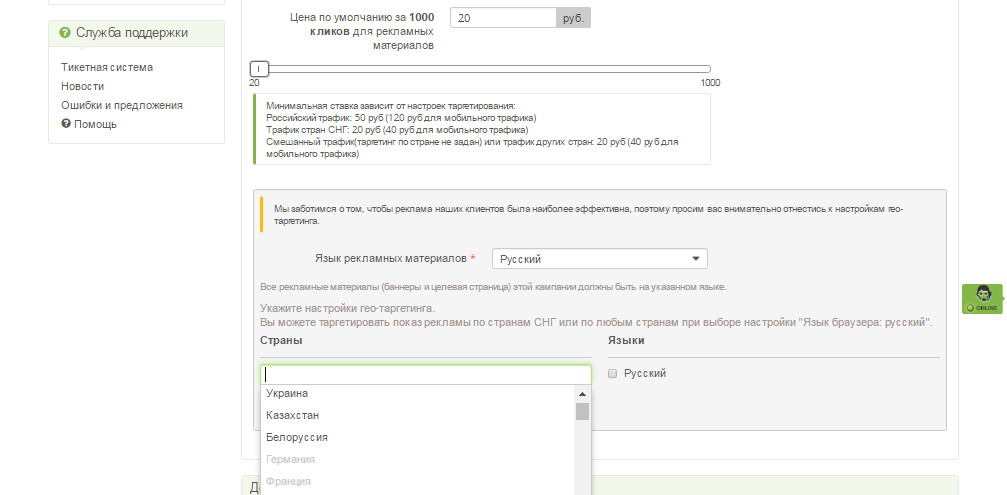Screen dimensions: 1007x495
Task: Open the Новости link
Action: click(82, 86)
